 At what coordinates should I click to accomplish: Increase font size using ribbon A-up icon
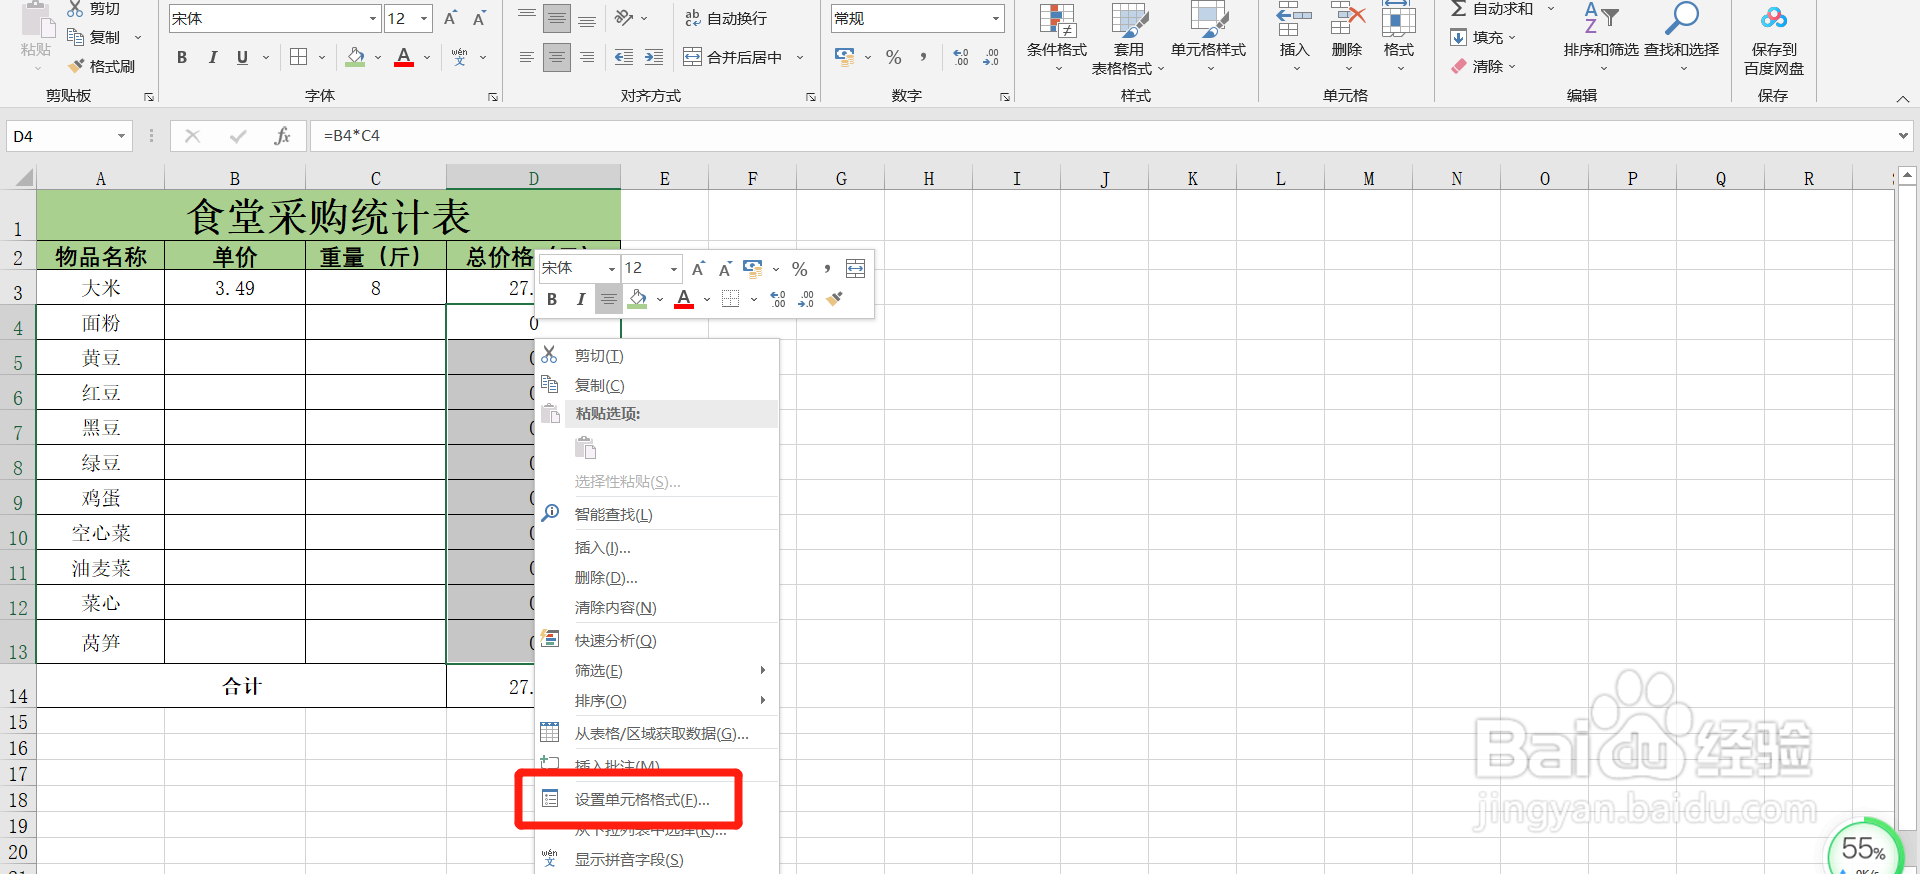(451, 18)
